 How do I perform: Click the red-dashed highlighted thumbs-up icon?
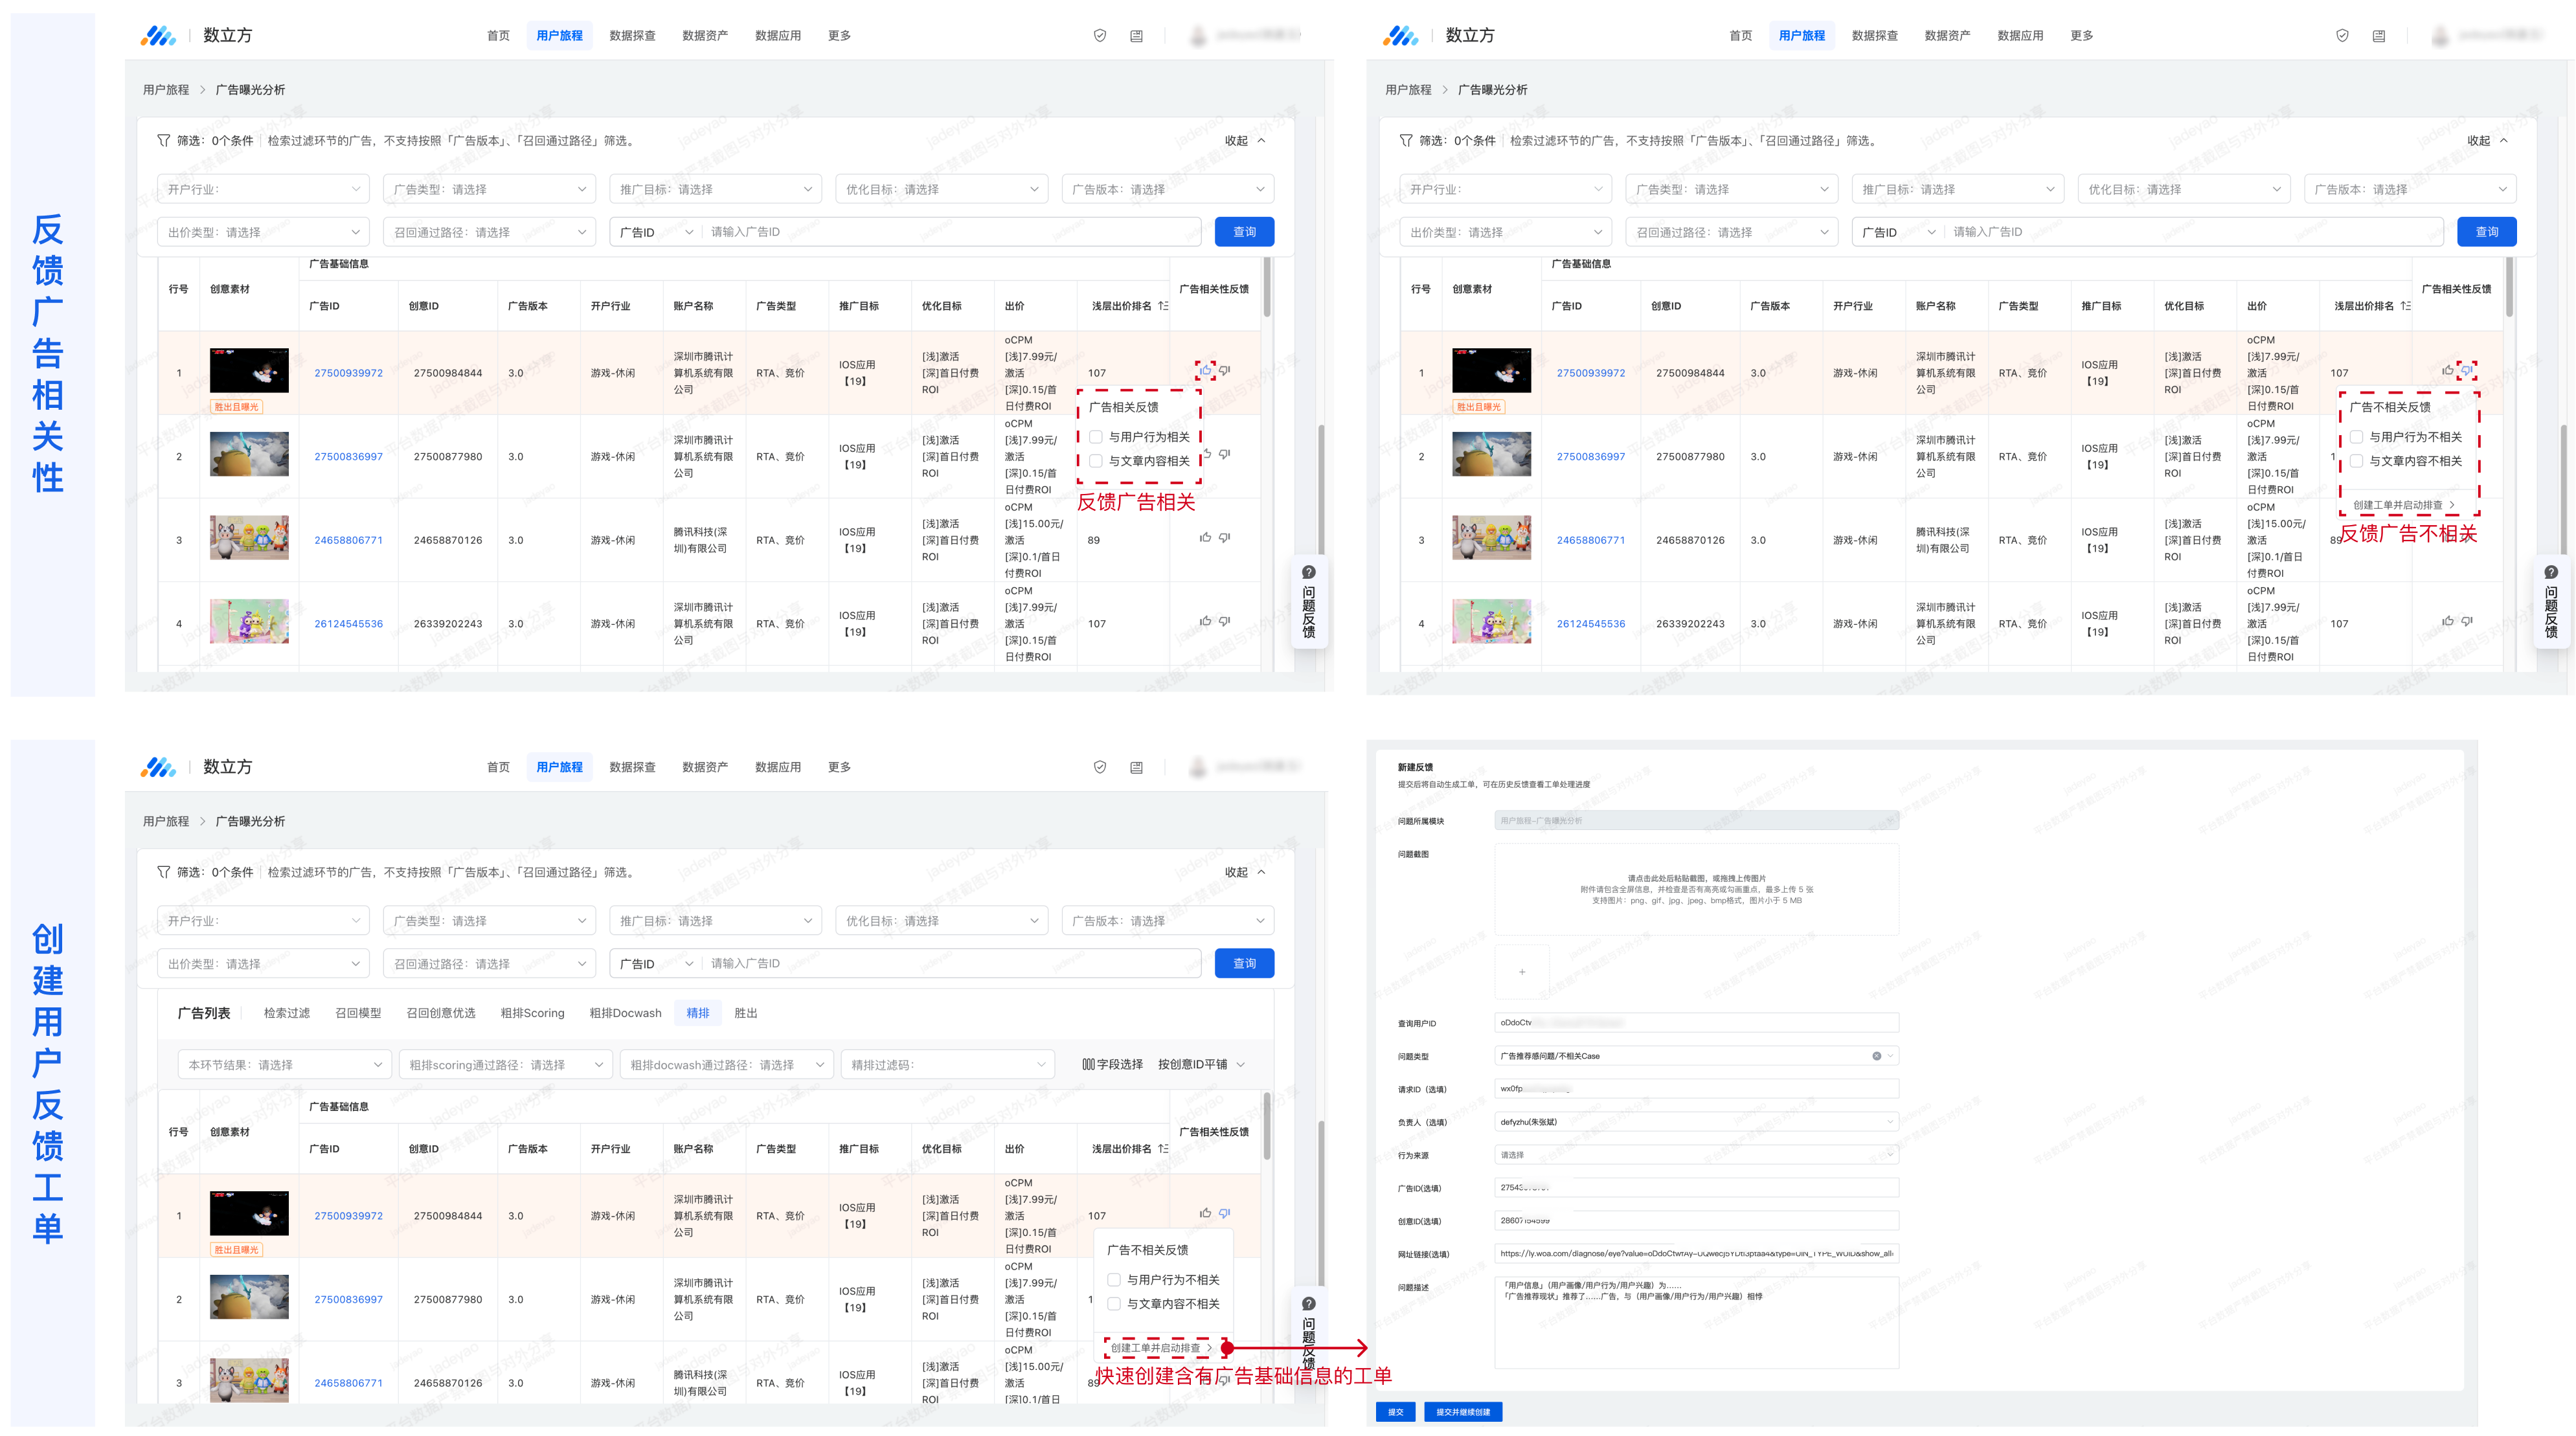1205,371
